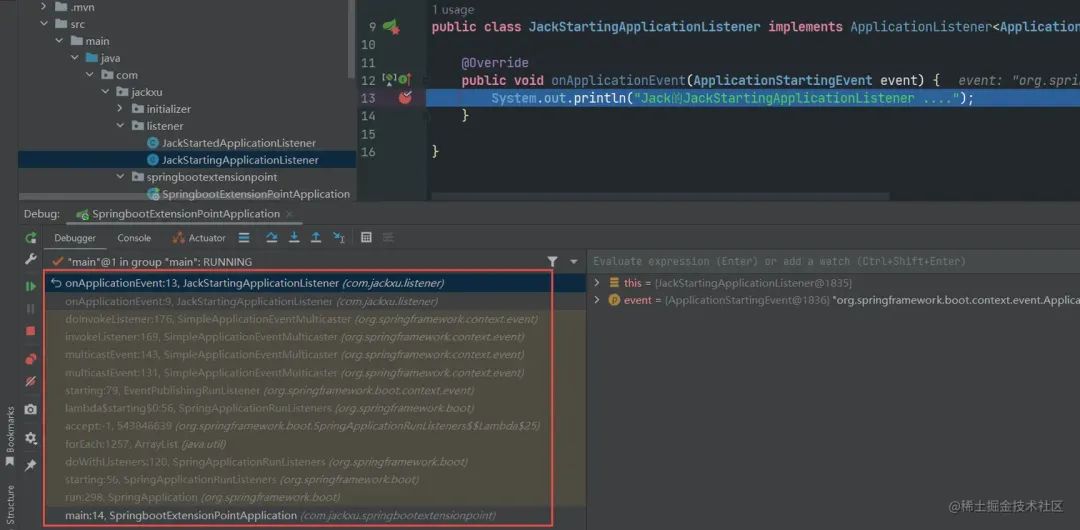The width and height of the screenshot is (1080, 530).
Task: Open the thread selector dropdown arrow
Action: [x=574, y=262]
